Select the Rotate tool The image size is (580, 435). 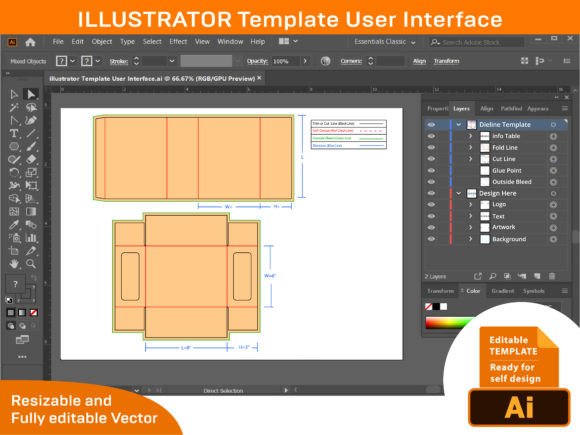[14, 173]
